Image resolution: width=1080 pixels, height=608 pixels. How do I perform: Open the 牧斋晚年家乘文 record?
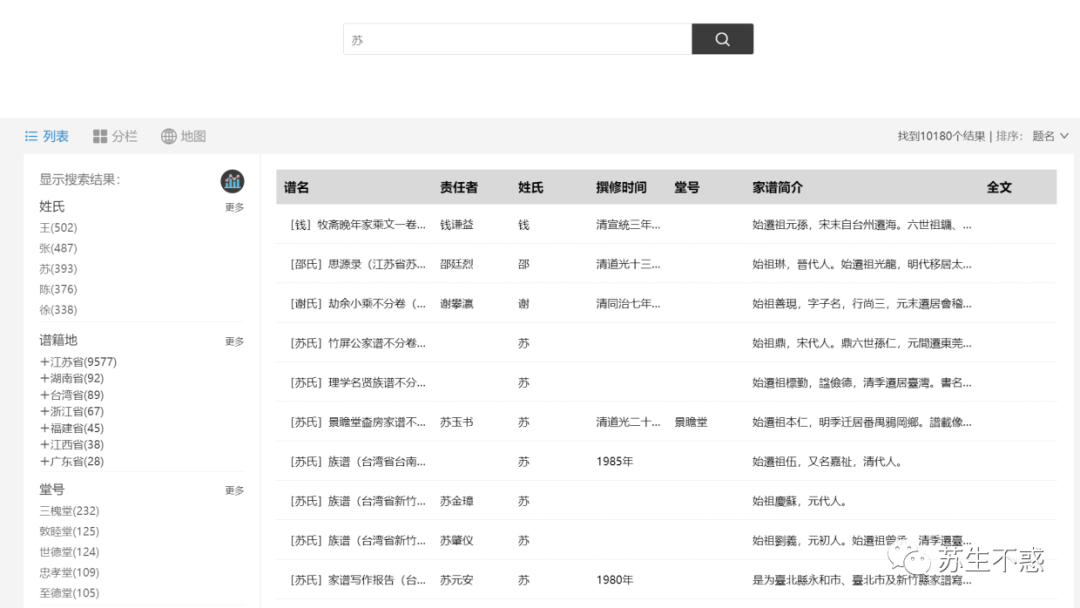(x=357, y=225)
